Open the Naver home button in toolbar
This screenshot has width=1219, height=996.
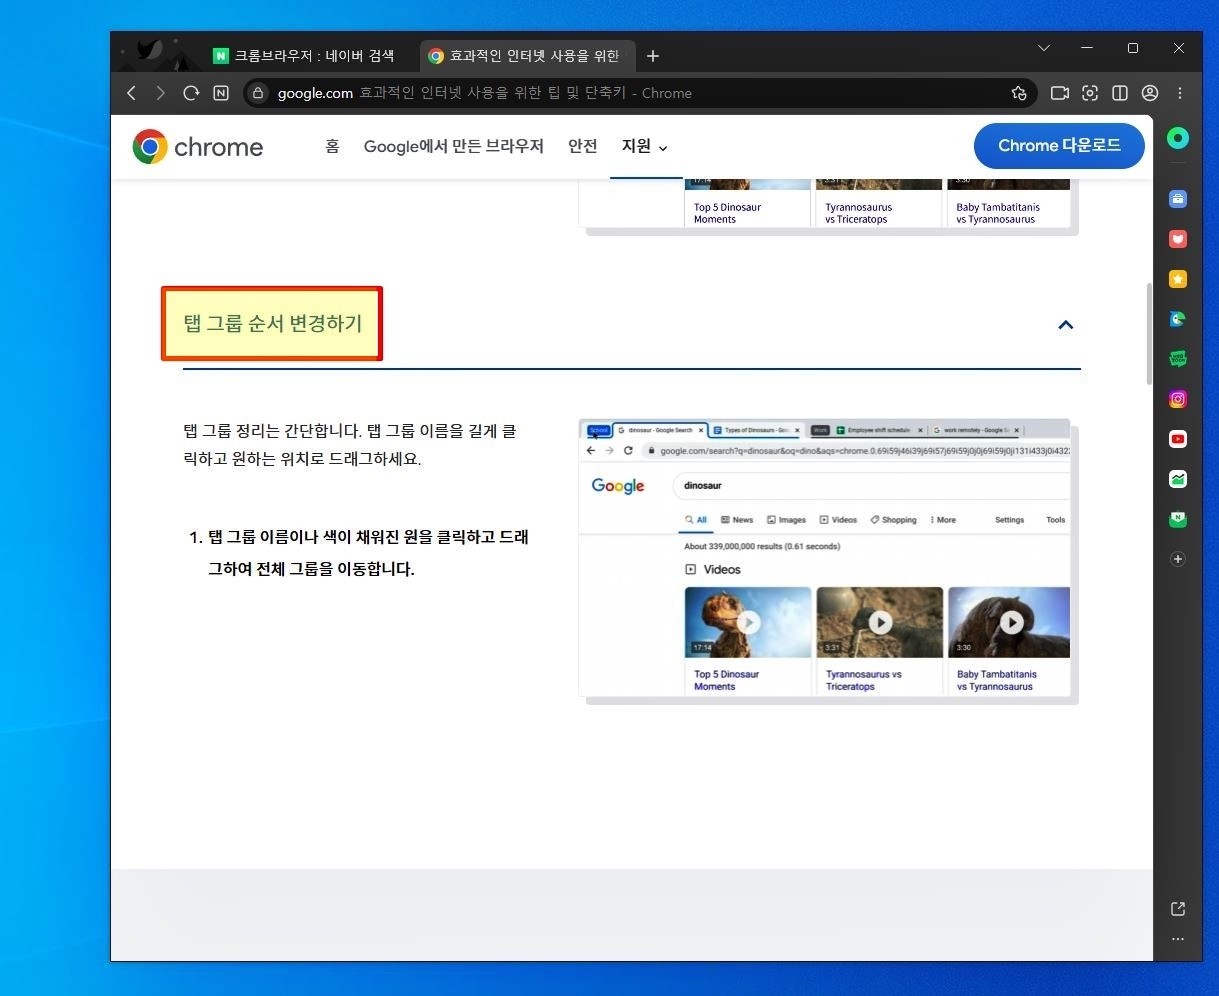(221, 93)
